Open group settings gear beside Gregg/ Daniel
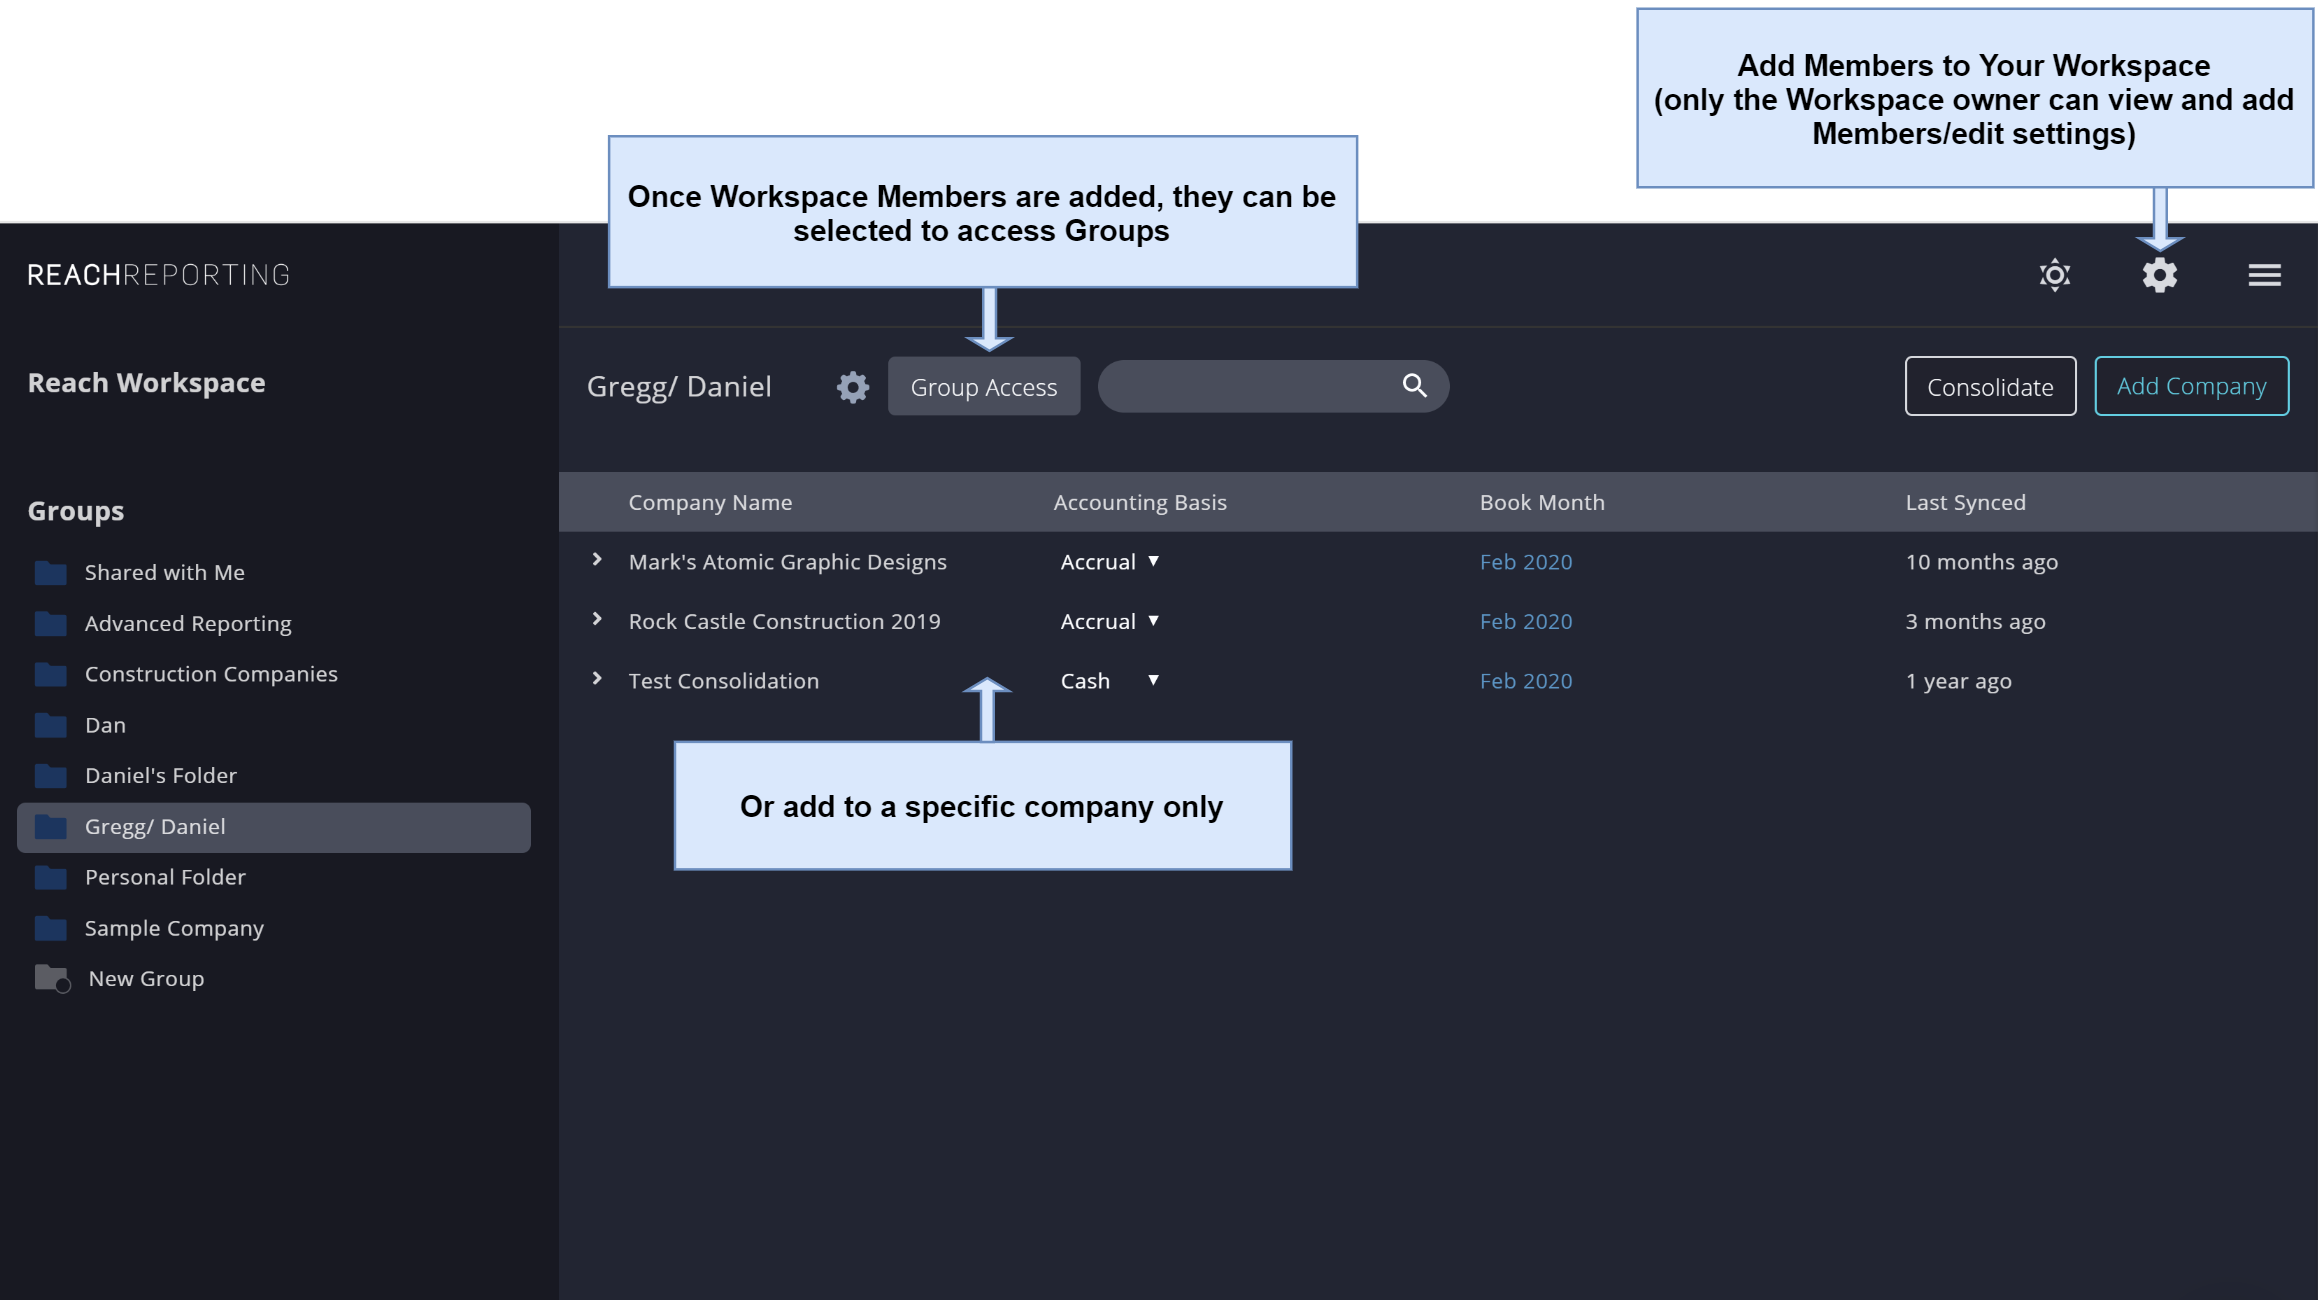 coord(853,387)
